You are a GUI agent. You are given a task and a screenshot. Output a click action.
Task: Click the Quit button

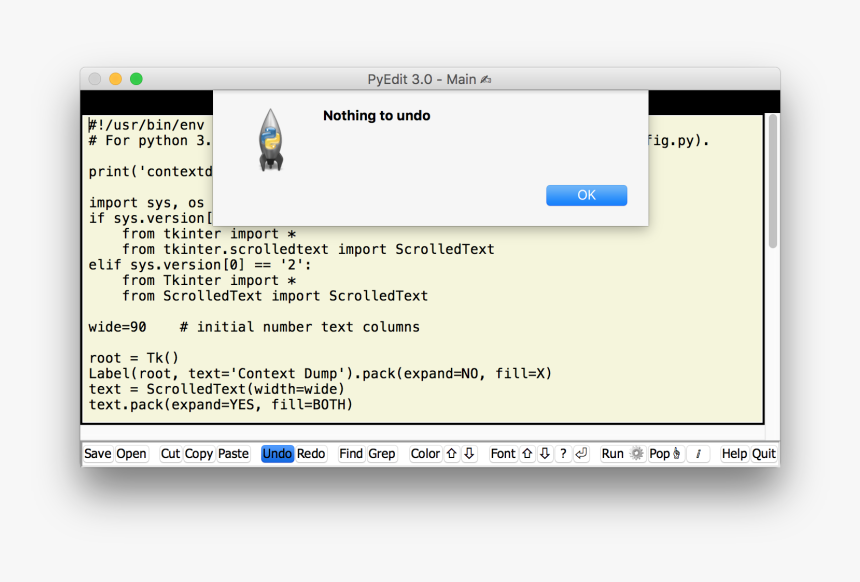coord(764,454)
